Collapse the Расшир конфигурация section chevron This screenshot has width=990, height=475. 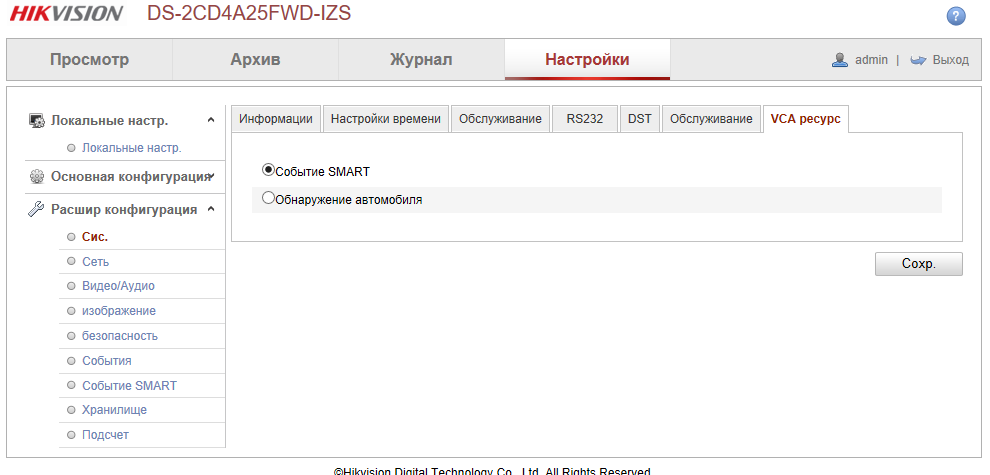[x=211, y=209]
